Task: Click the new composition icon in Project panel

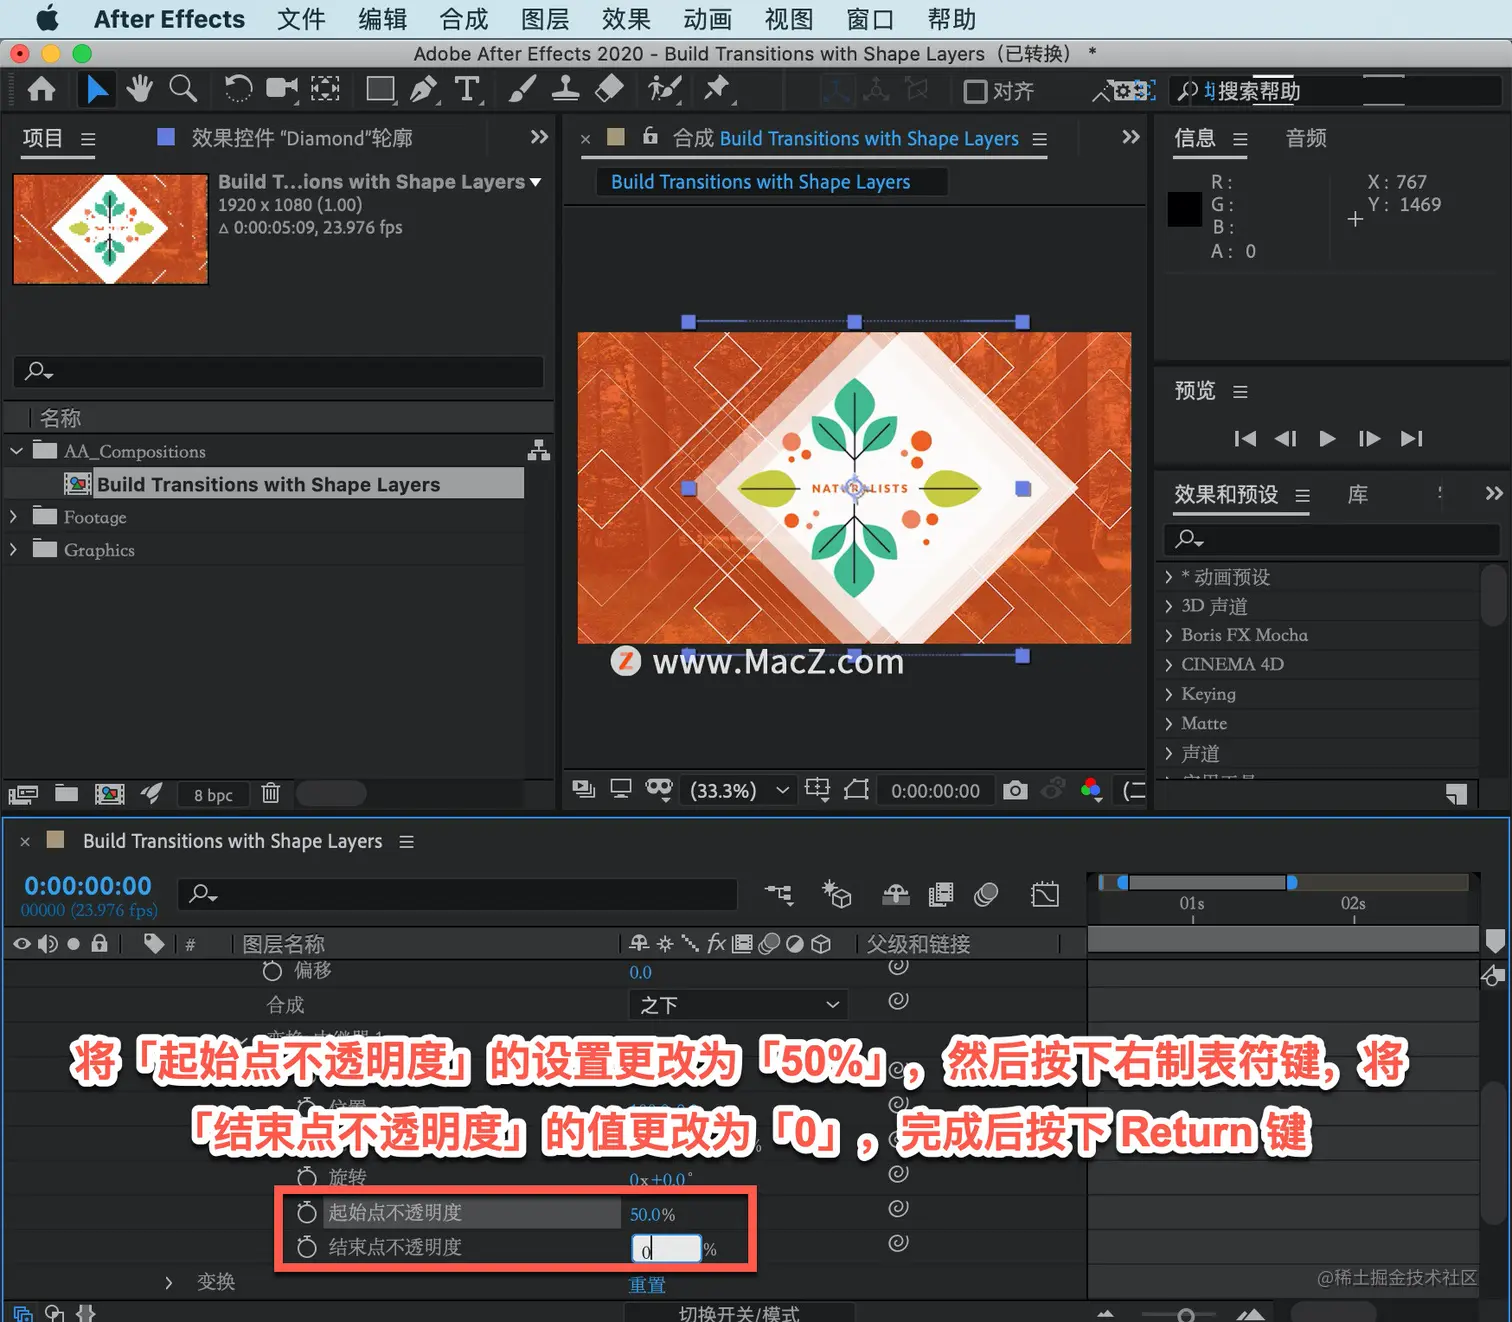Action: 109,794
